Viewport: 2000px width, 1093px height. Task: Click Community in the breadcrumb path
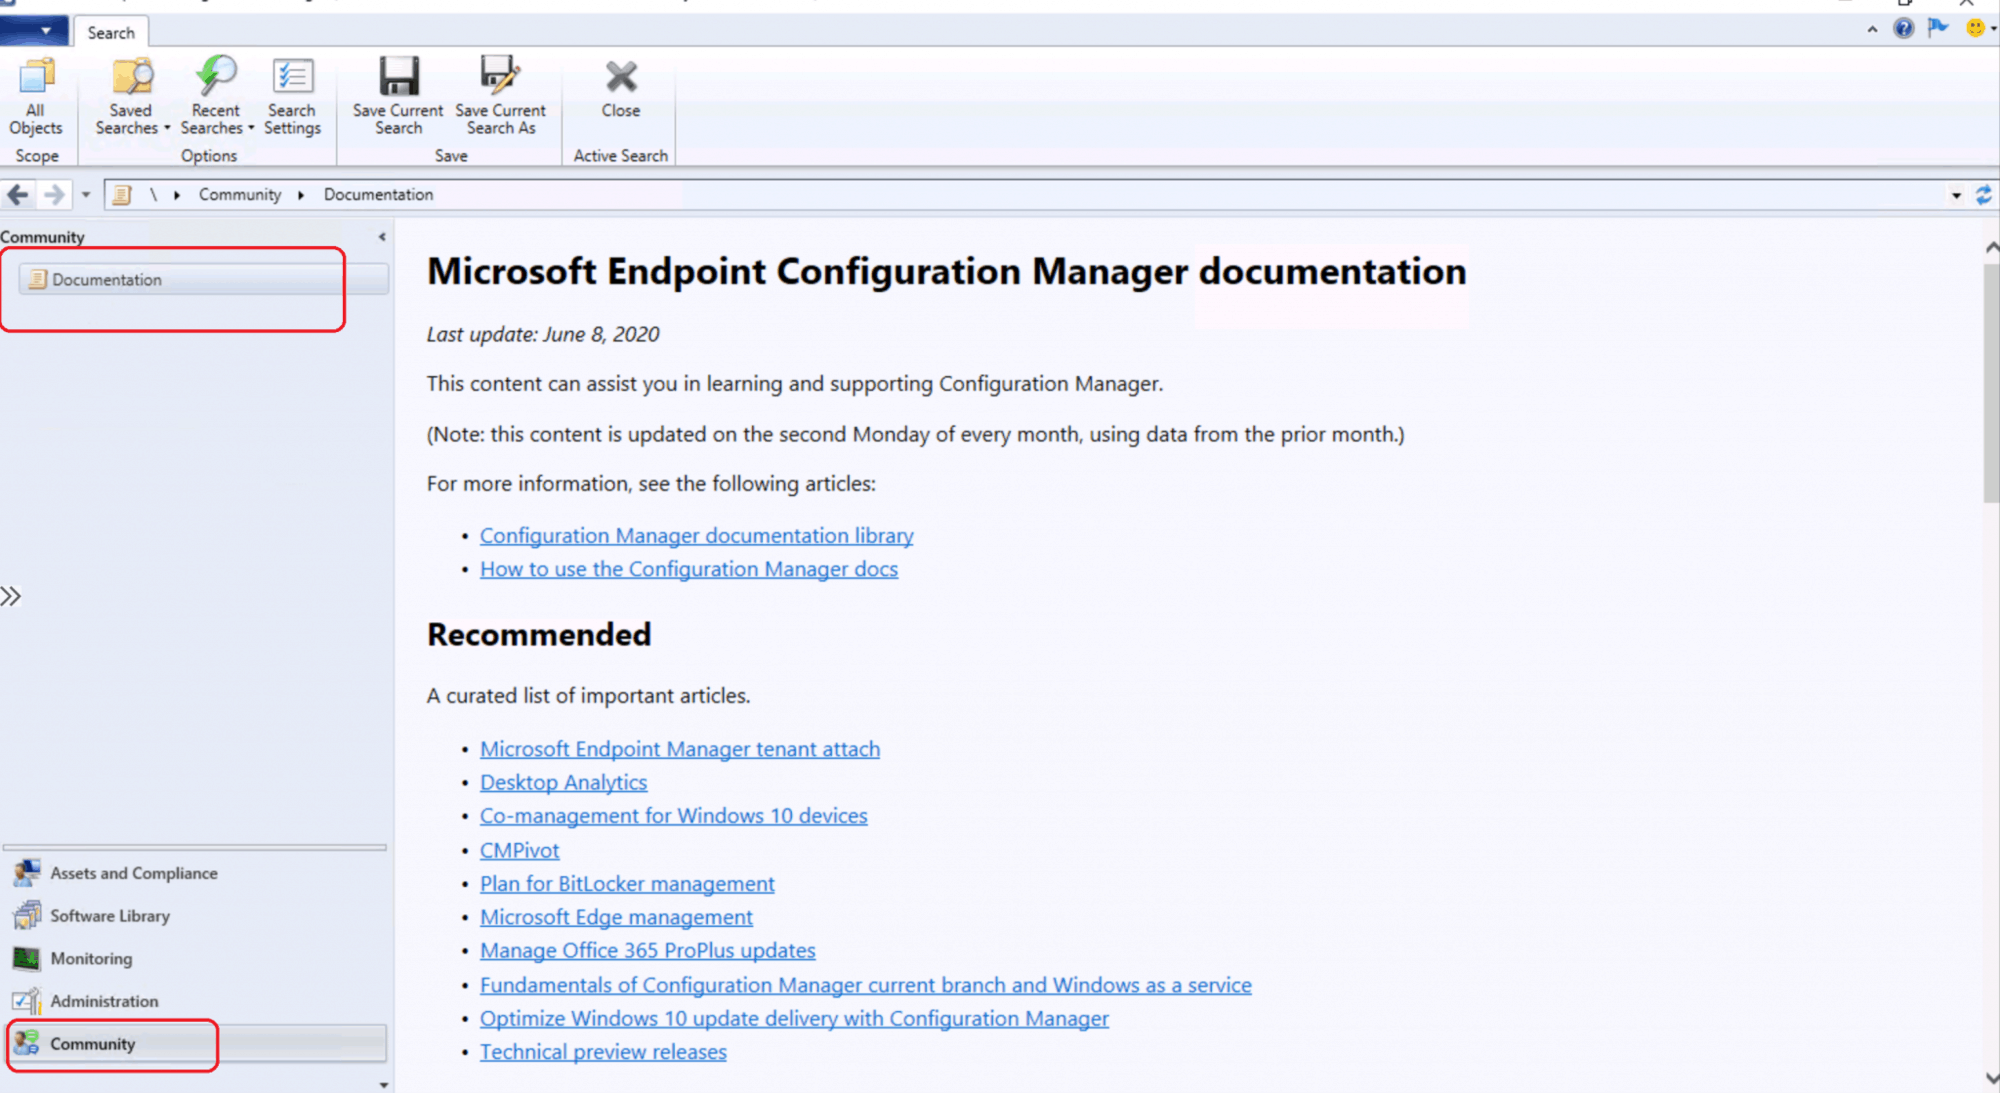[x=240, y=194]
